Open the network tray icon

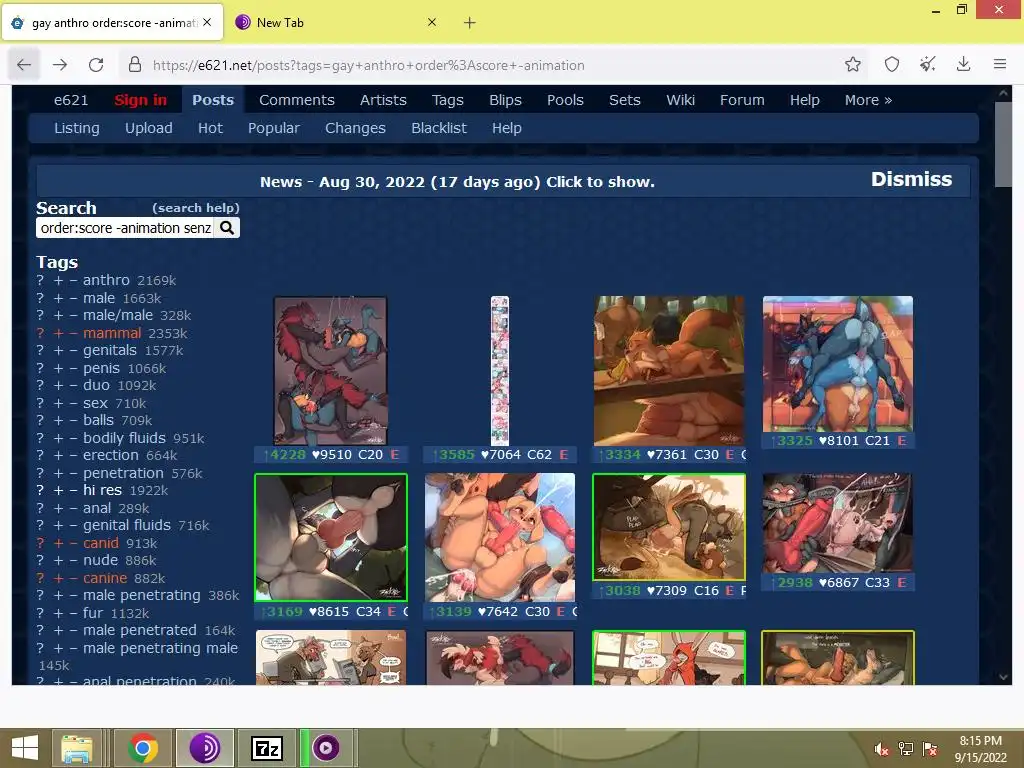(x=906, y=749)
